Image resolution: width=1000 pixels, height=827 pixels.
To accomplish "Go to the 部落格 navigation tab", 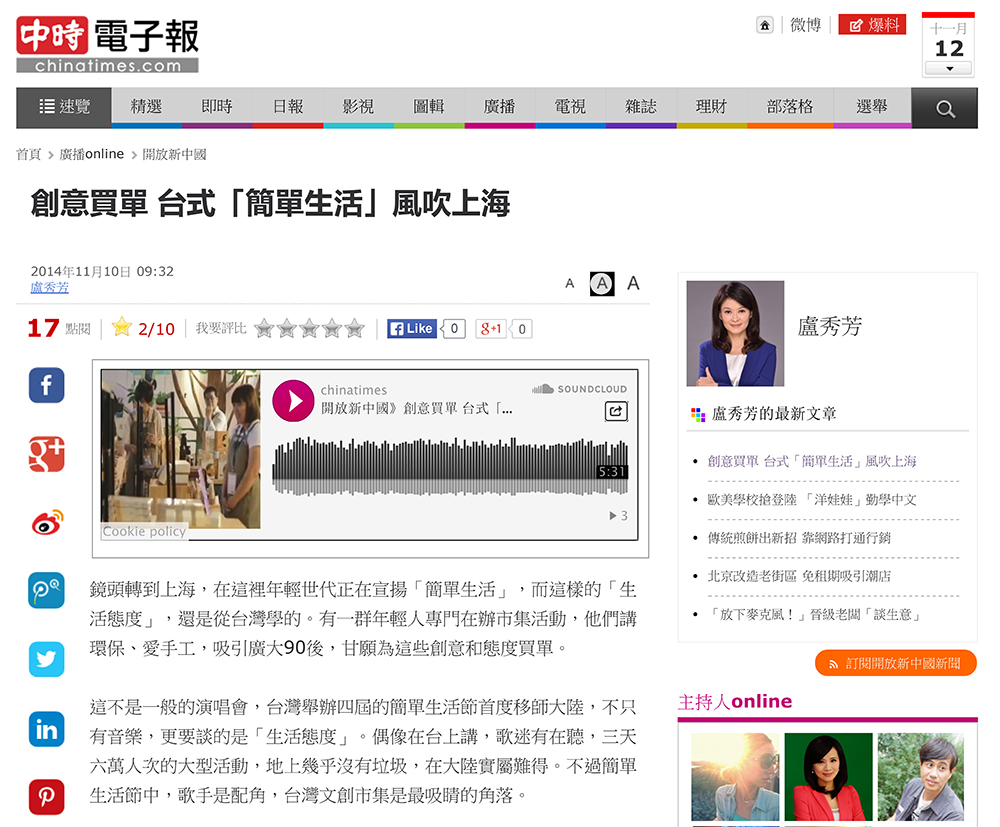I will [x=790, y=107].
